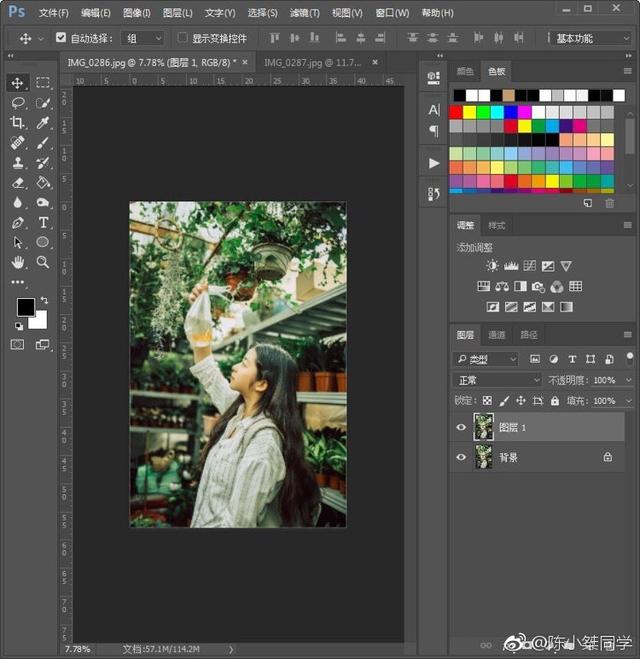Select the Lasso tool
640x659 pixels.
click(x=18, y=103)
